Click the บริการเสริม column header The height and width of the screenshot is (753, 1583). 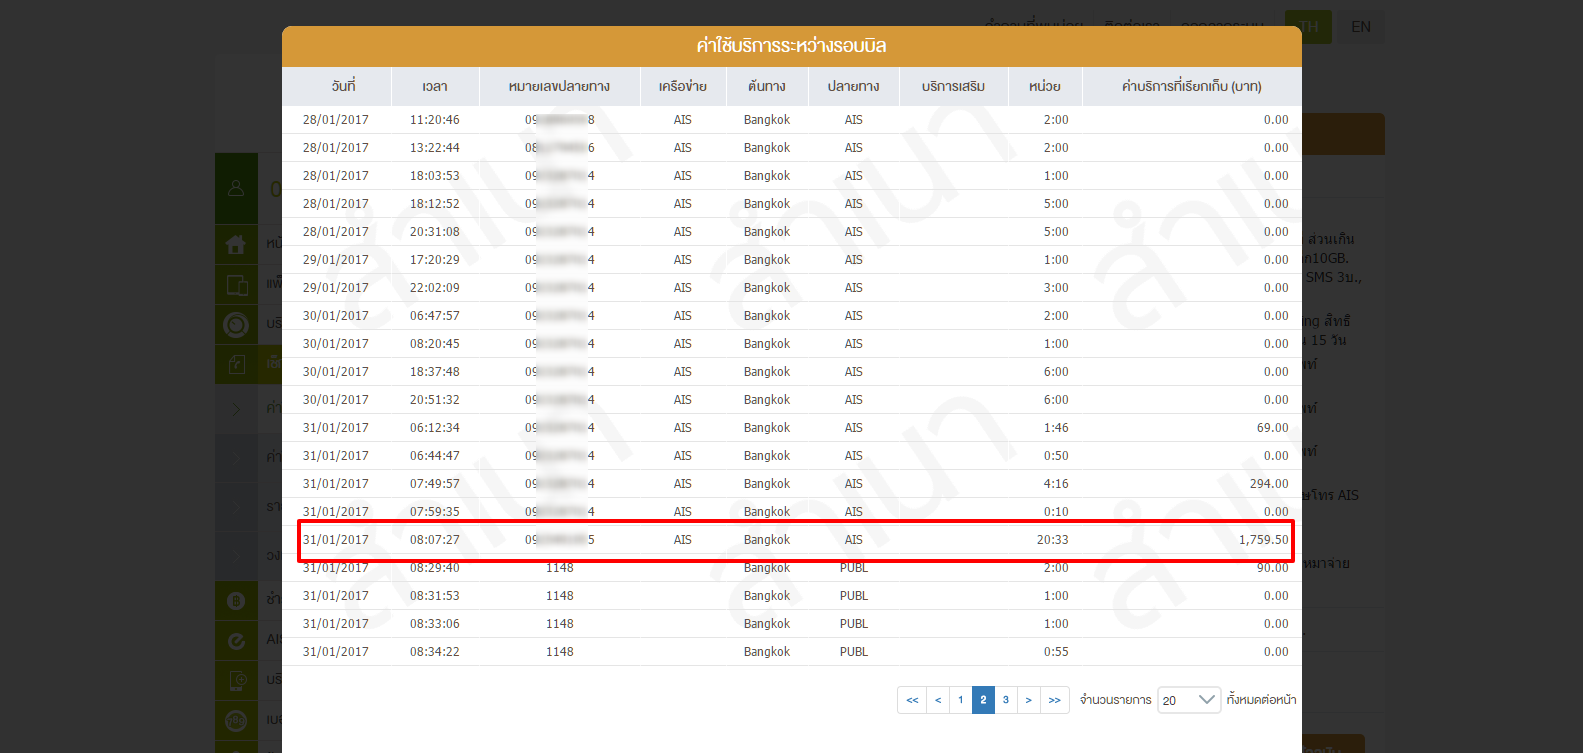click(x=953, y=86)
